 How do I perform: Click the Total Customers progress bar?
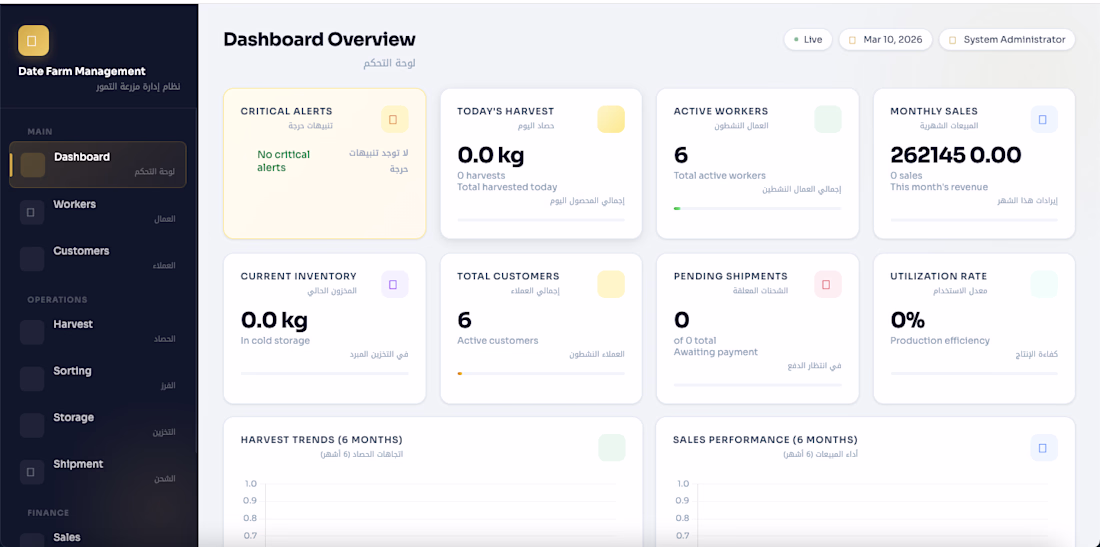(x=541, y=373)
